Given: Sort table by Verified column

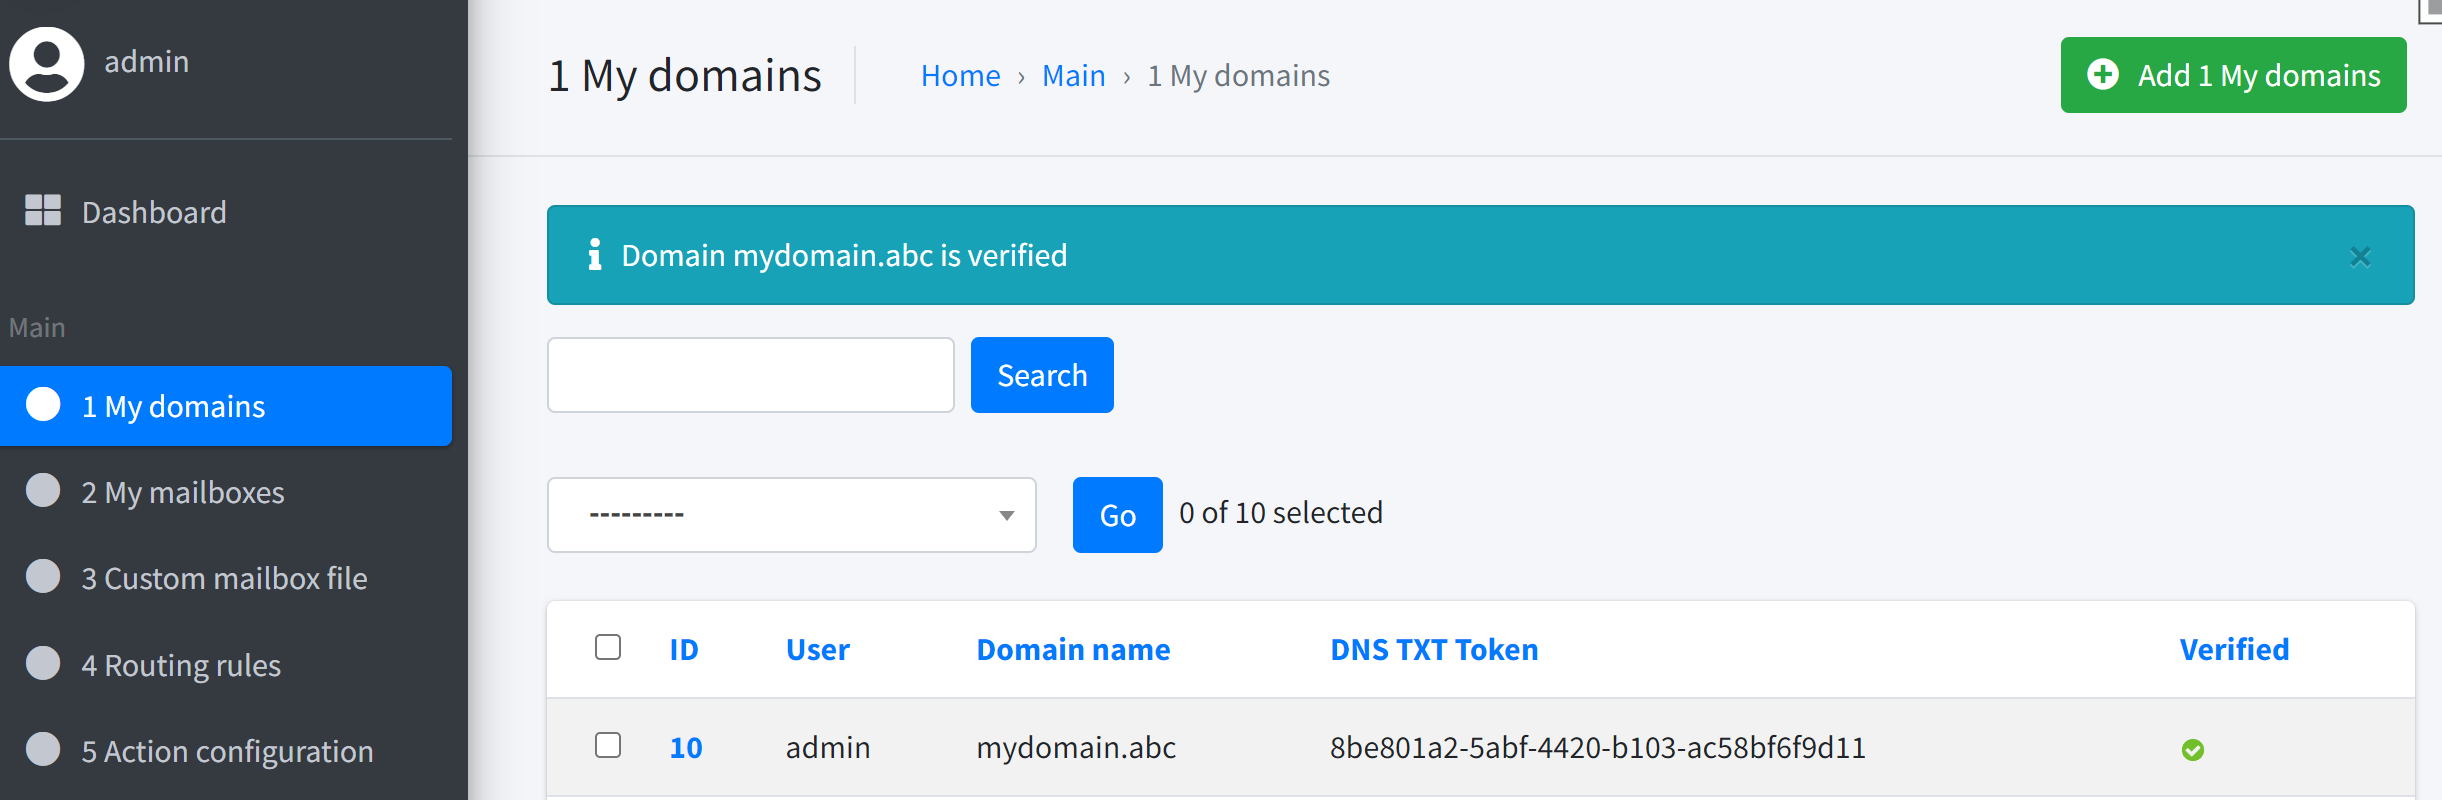Looking at the screenshot, I should pyautogui.click(x=2234, y=650).
